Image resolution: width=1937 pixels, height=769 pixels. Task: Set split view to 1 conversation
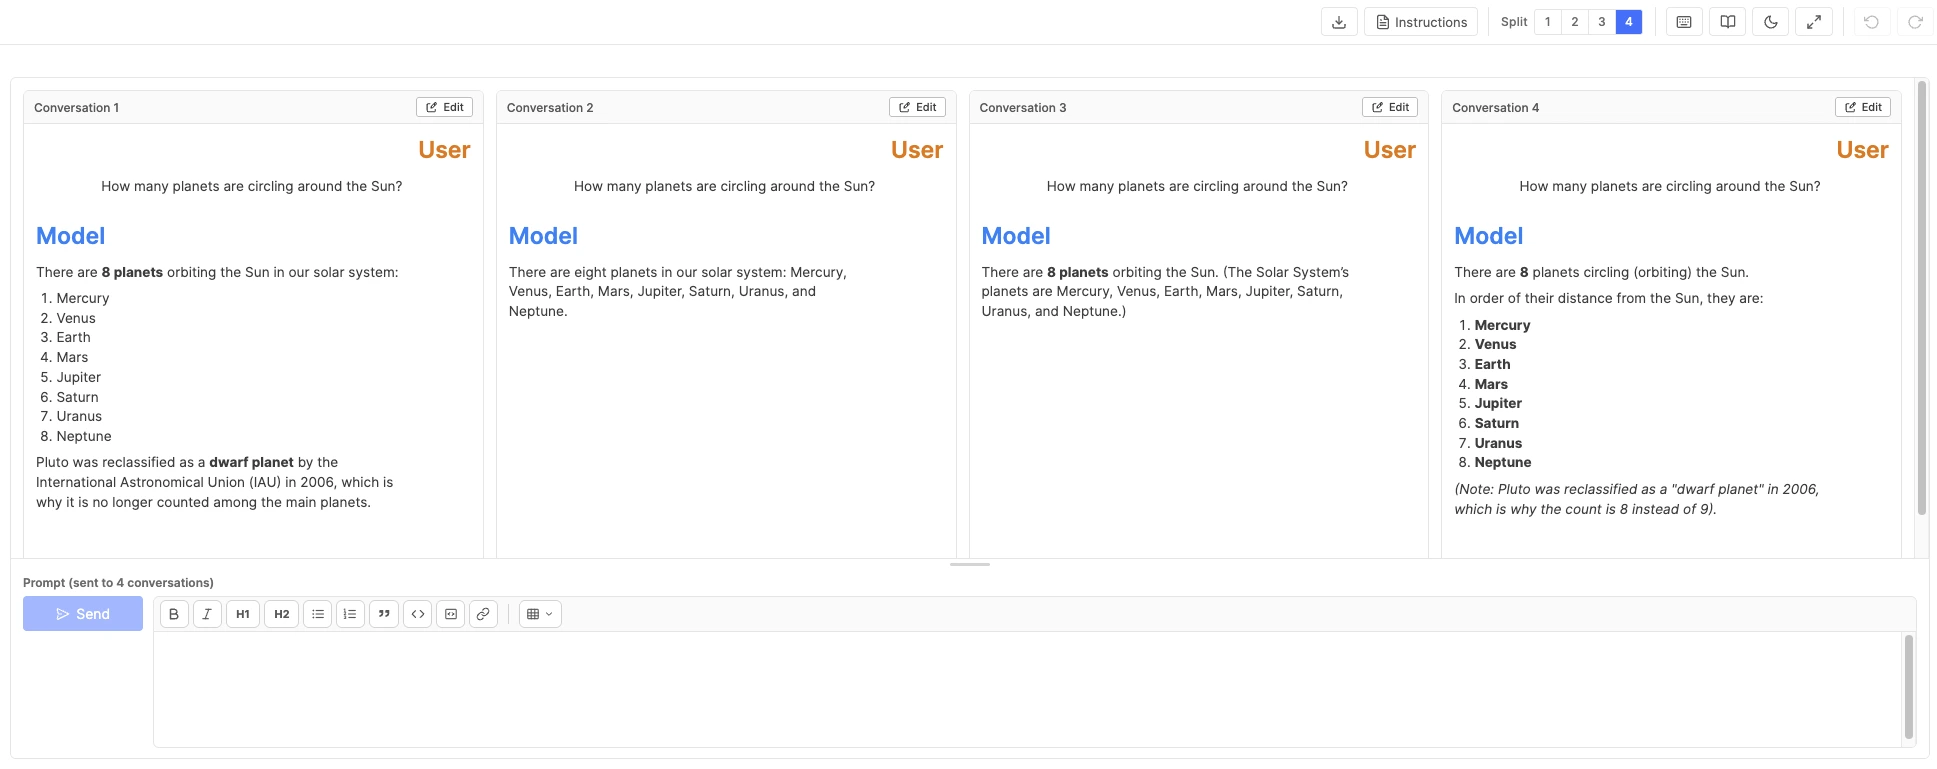[x=1548, y=22]
